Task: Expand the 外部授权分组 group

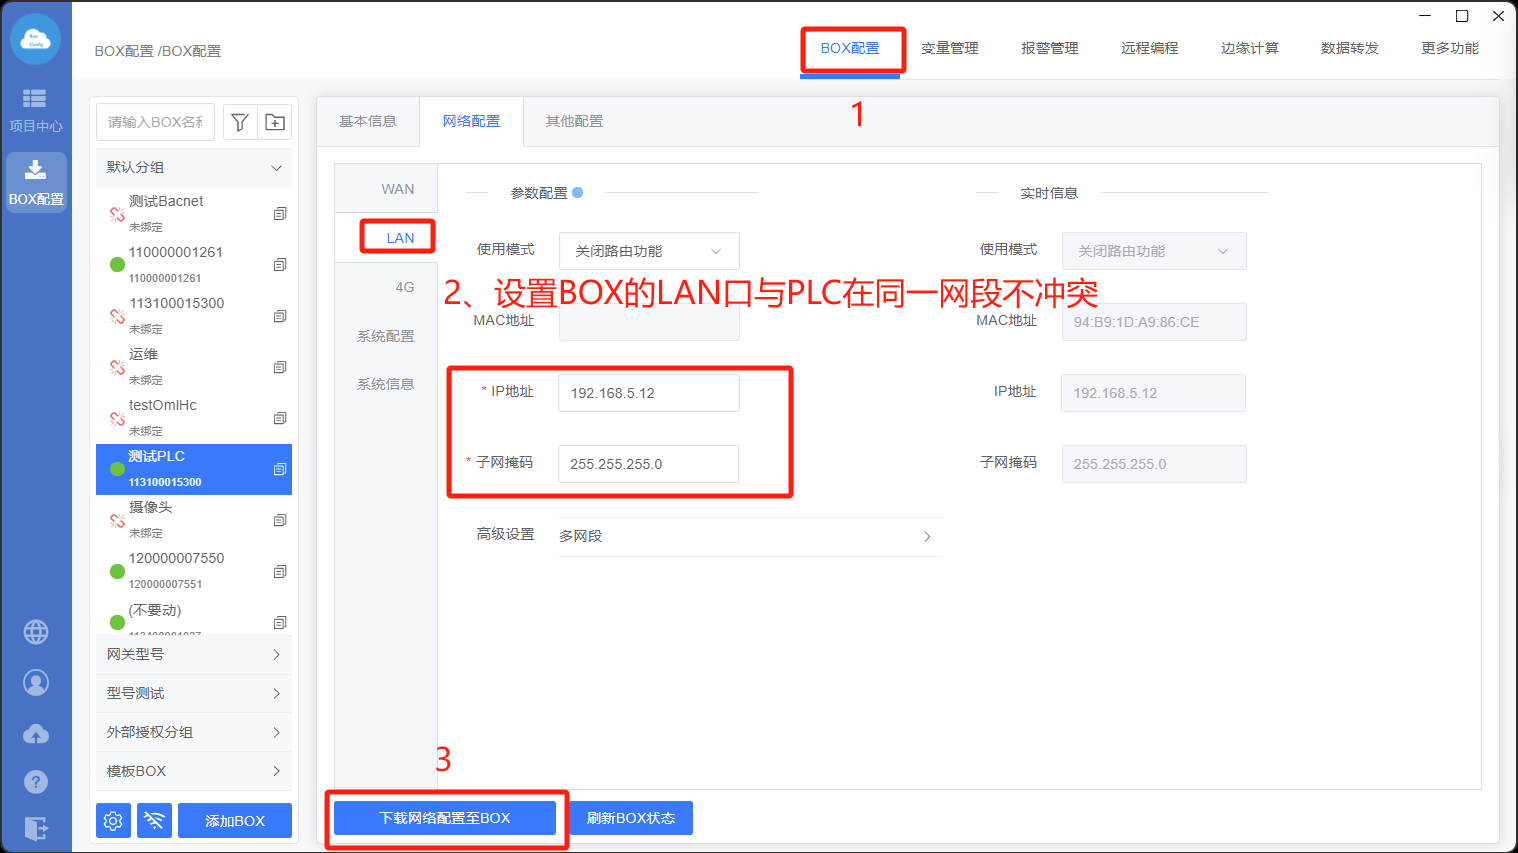Action: [194, 732]
